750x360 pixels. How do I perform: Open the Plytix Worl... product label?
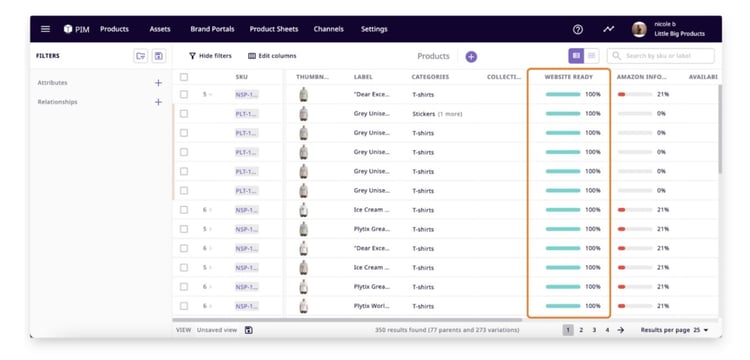pos(372,306)
